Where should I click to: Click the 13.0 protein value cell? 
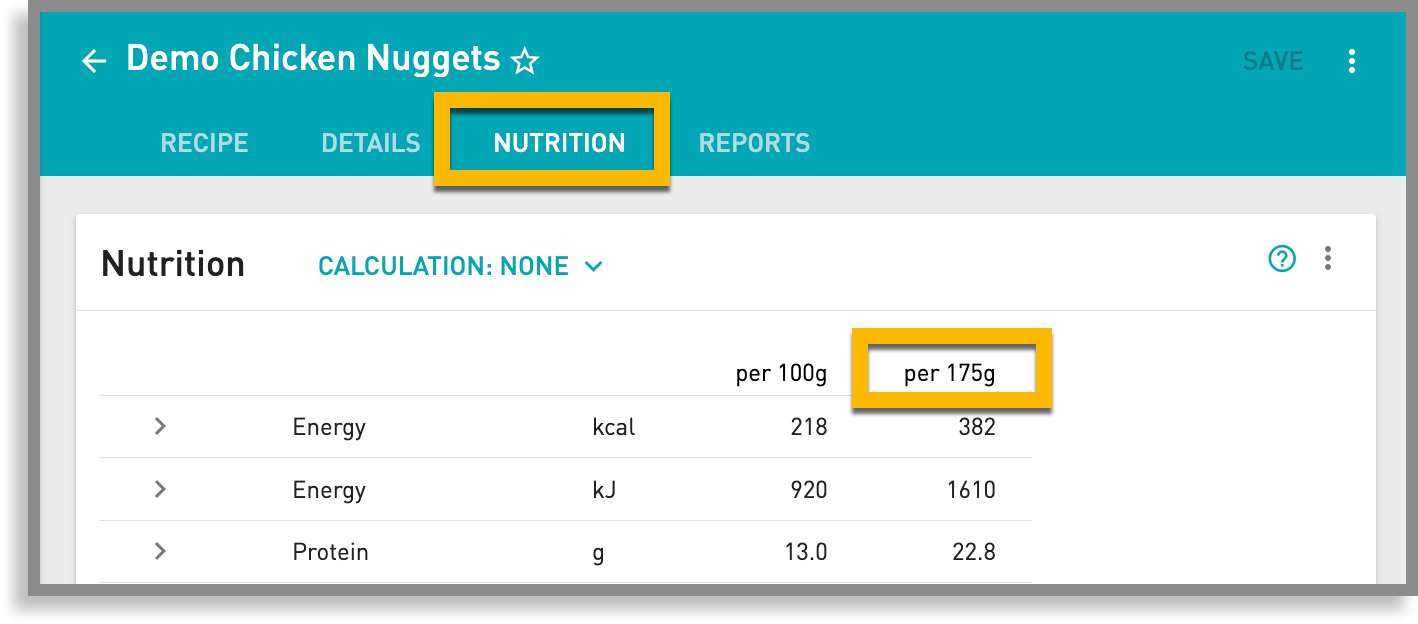tap(805, 551)
